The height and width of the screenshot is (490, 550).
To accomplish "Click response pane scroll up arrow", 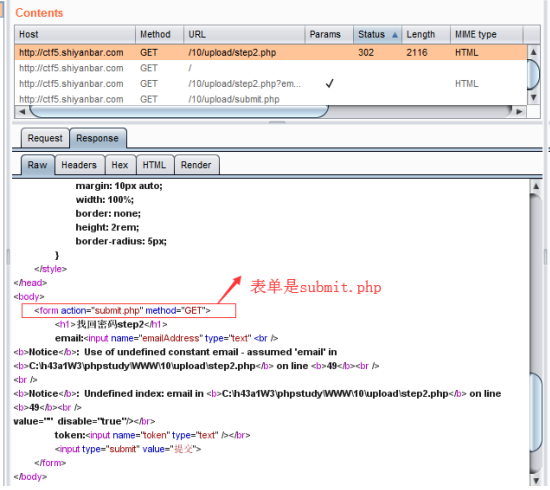I will 536,186.
